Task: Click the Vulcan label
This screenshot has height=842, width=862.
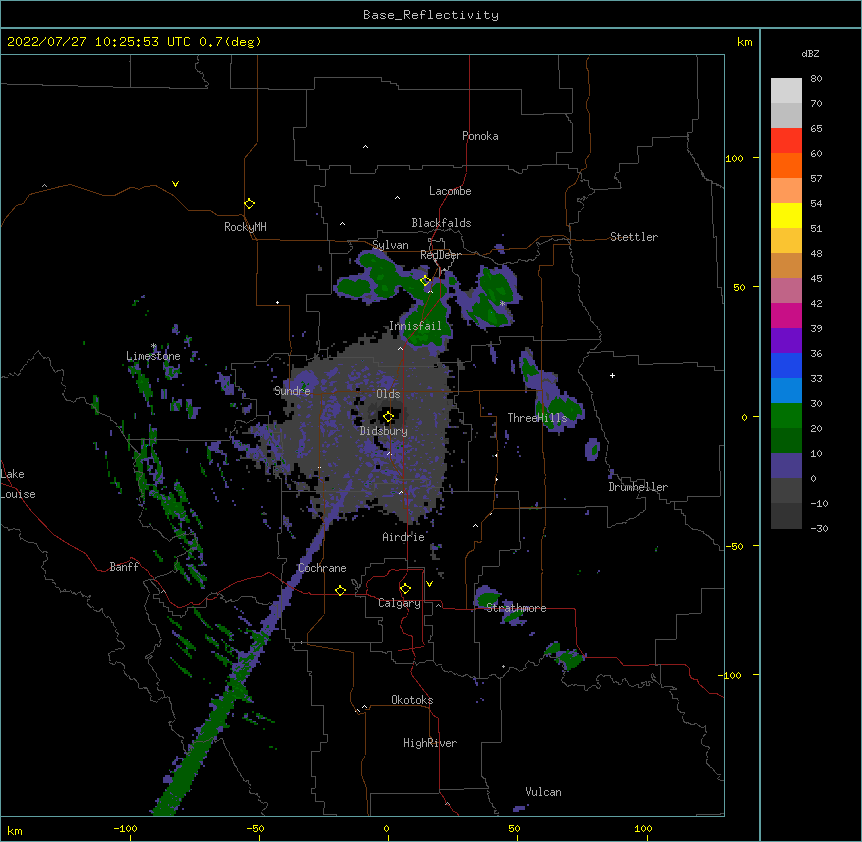Action: pos(543,792)
